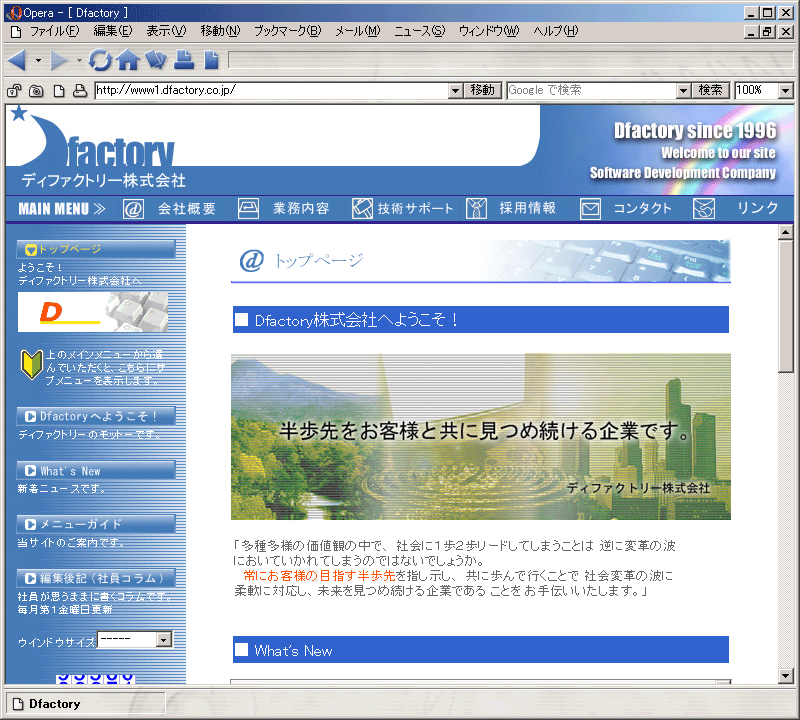This screenshot has height=720, width=800.
Task: Click the scanner icon beside 業務内容
Action: coord(248,209)
